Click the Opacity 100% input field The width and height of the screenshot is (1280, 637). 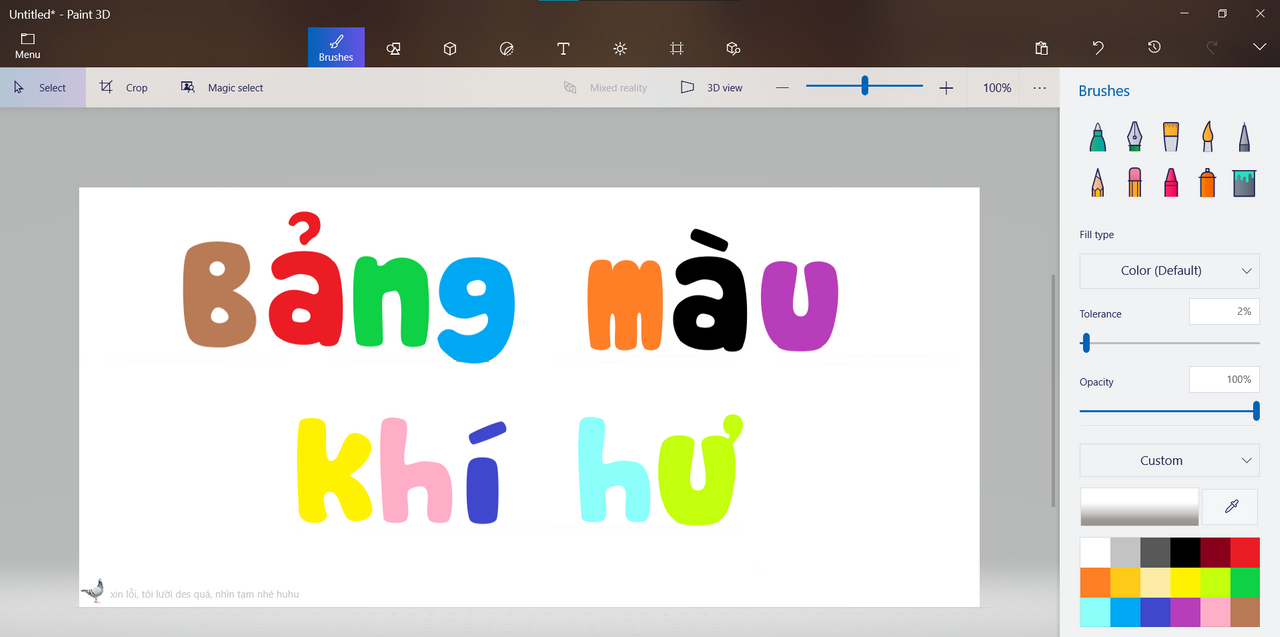(1224, 379)
